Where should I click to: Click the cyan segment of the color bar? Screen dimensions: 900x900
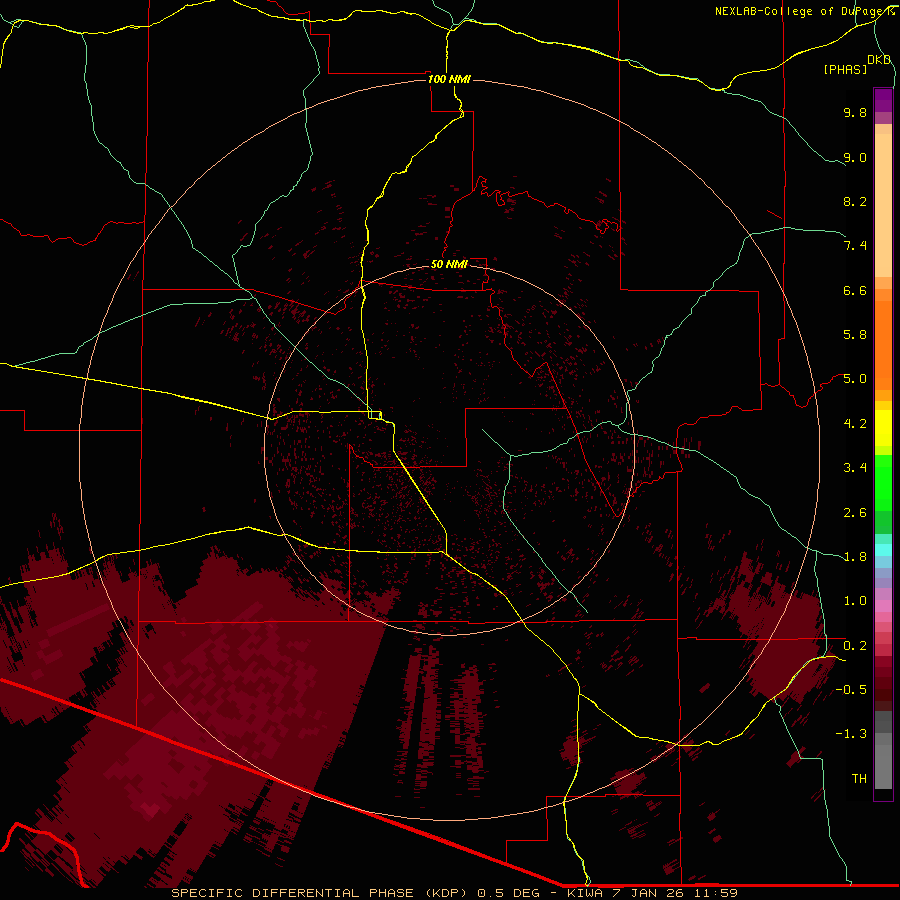tap(883, 550)
